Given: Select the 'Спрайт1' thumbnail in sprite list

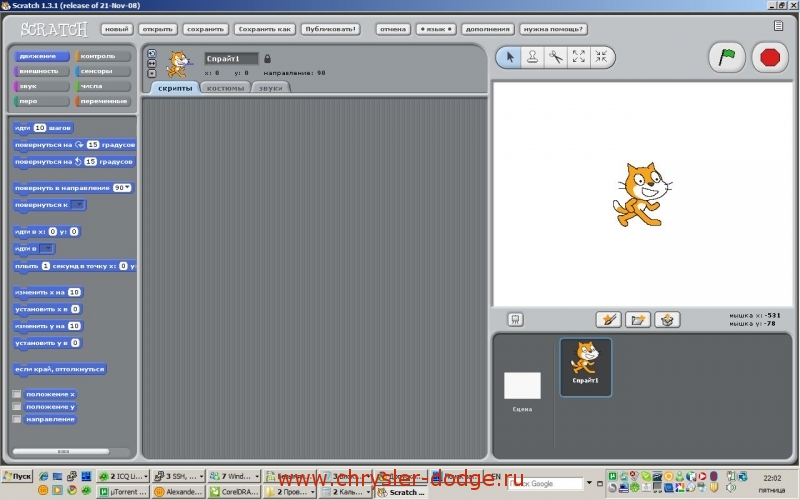Looking at the screenshot, I should coord(585,367).
